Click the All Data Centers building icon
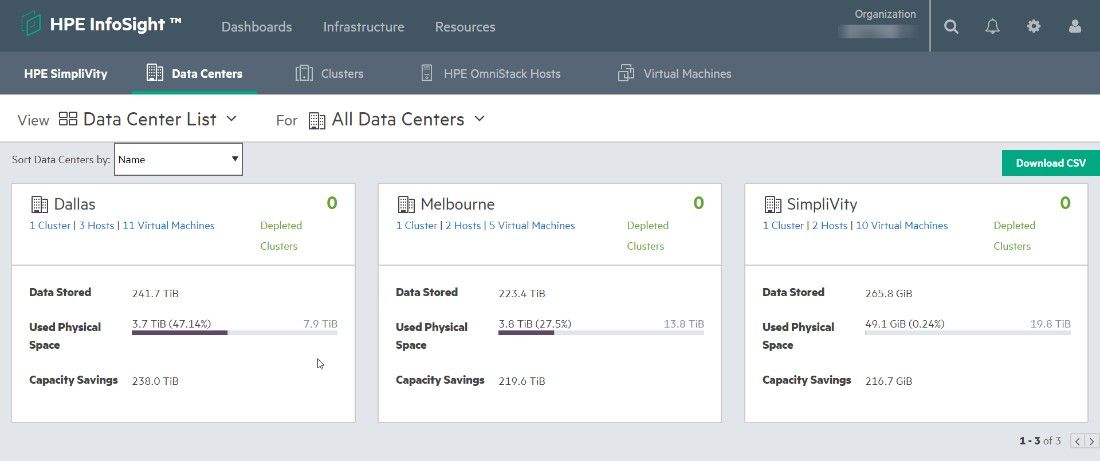This screenshot has height=461, width=1100. click(x=317, y=120)
